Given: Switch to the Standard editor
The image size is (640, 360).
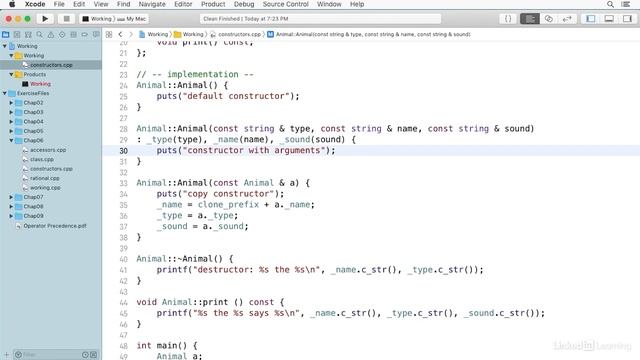Looking at the screenshot, I should coord(530,19).
